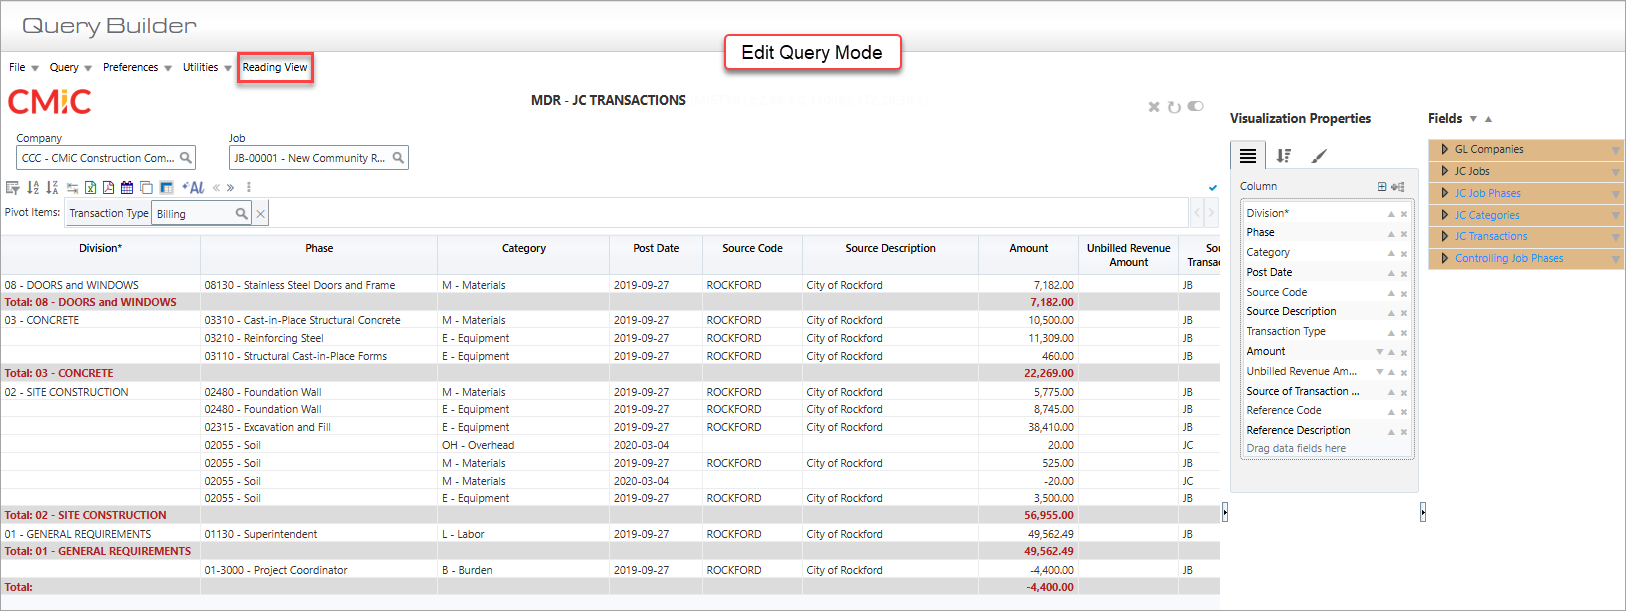Sort descending Z to A
This screenshot has width=1626, height=611.
(52, 187)
